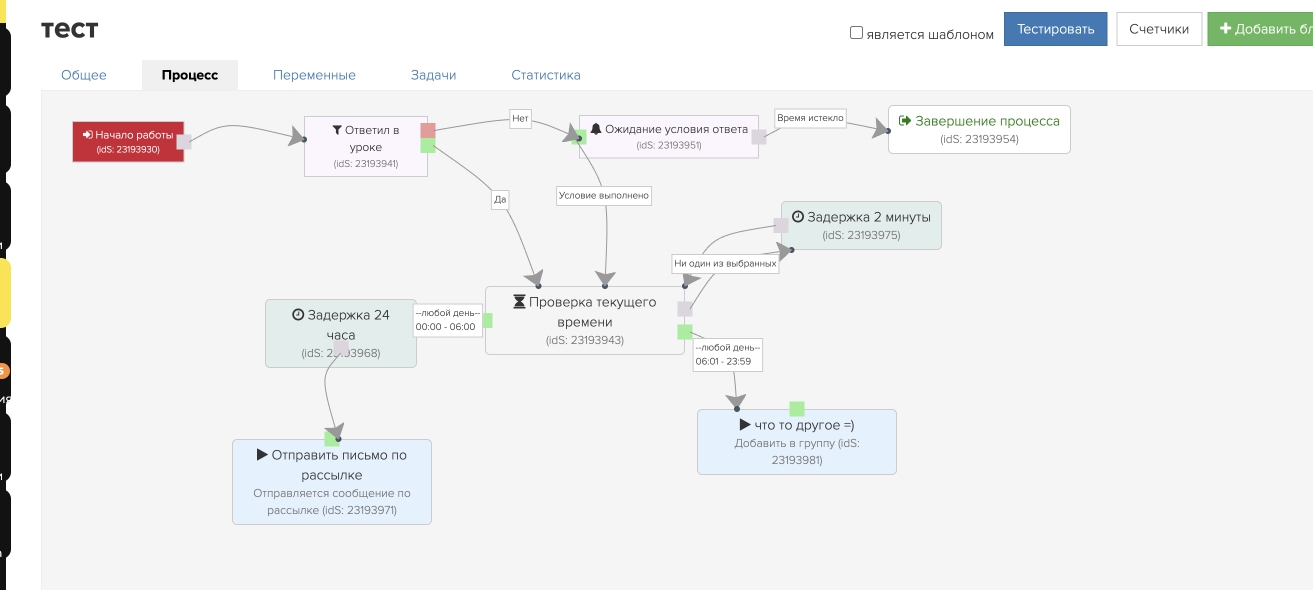Select the 'Время истекло' connection label
1313x590 pixels.
coord(810,118)
